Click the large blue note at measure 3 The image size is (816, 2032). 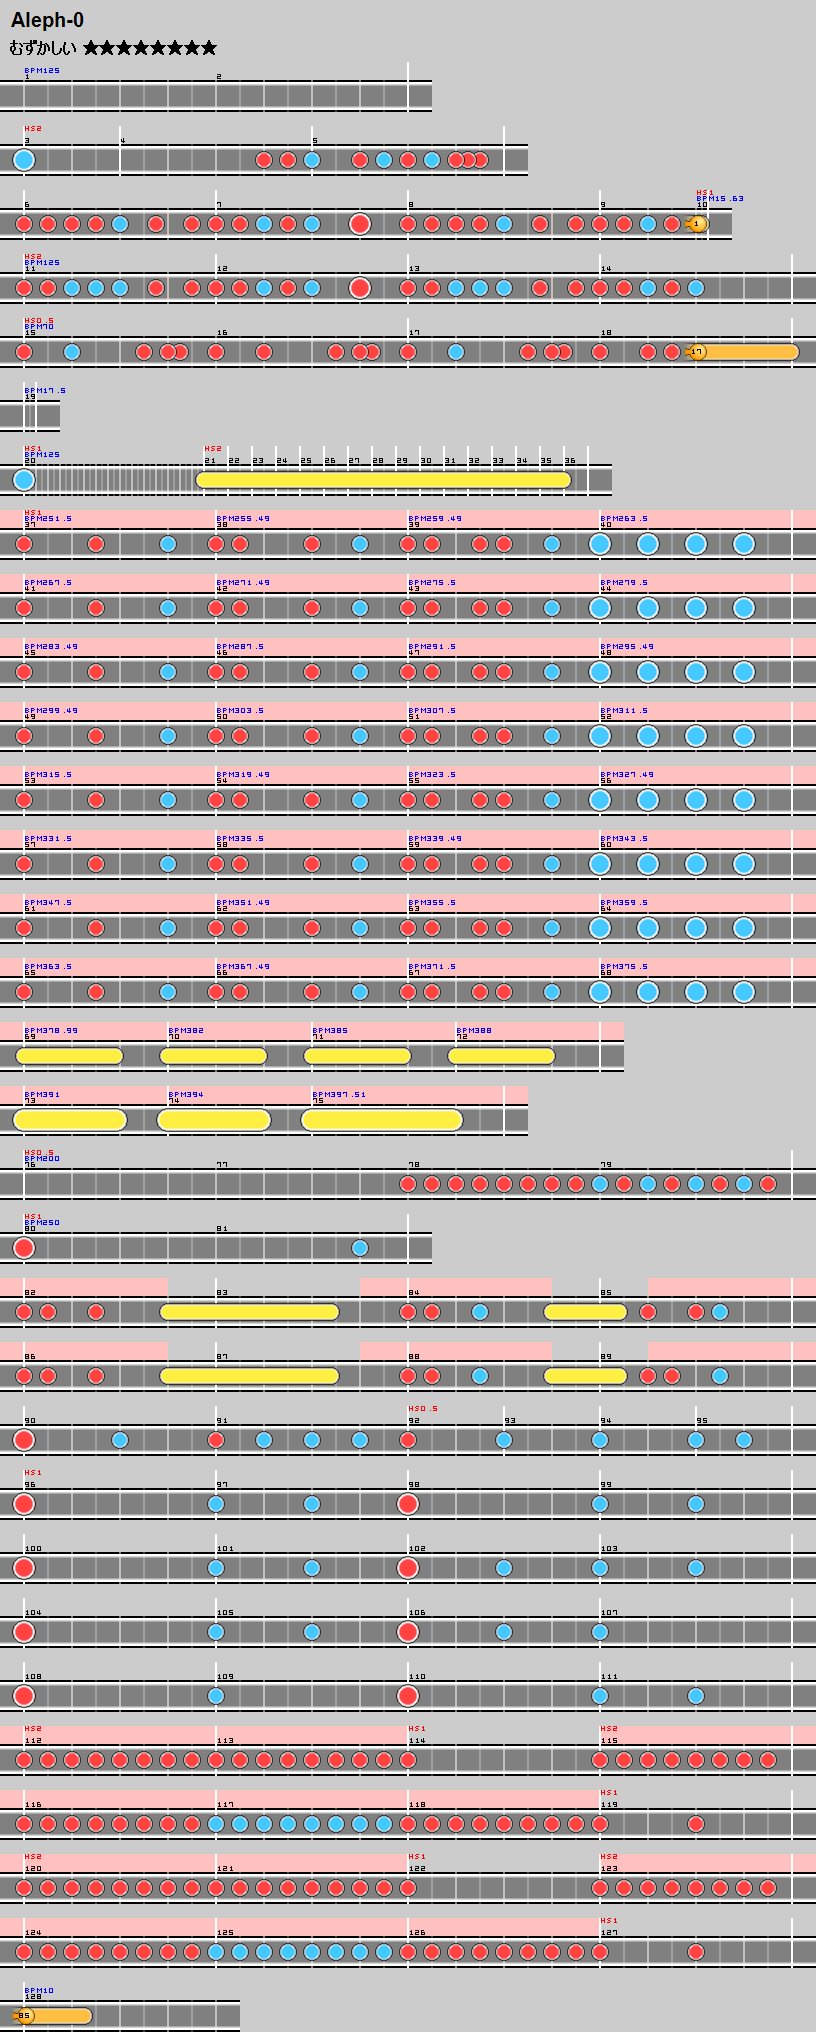[24, 160]
